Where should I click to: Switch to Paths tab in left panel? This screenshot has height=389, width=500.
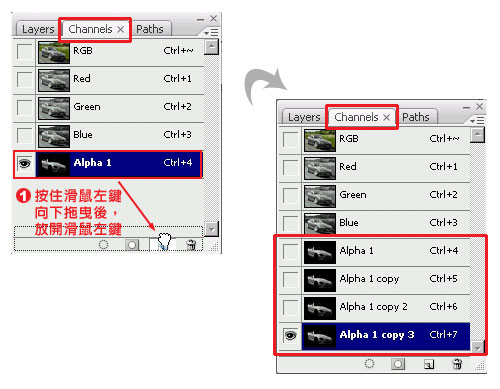pyautogui.click(x=150, y=29)
